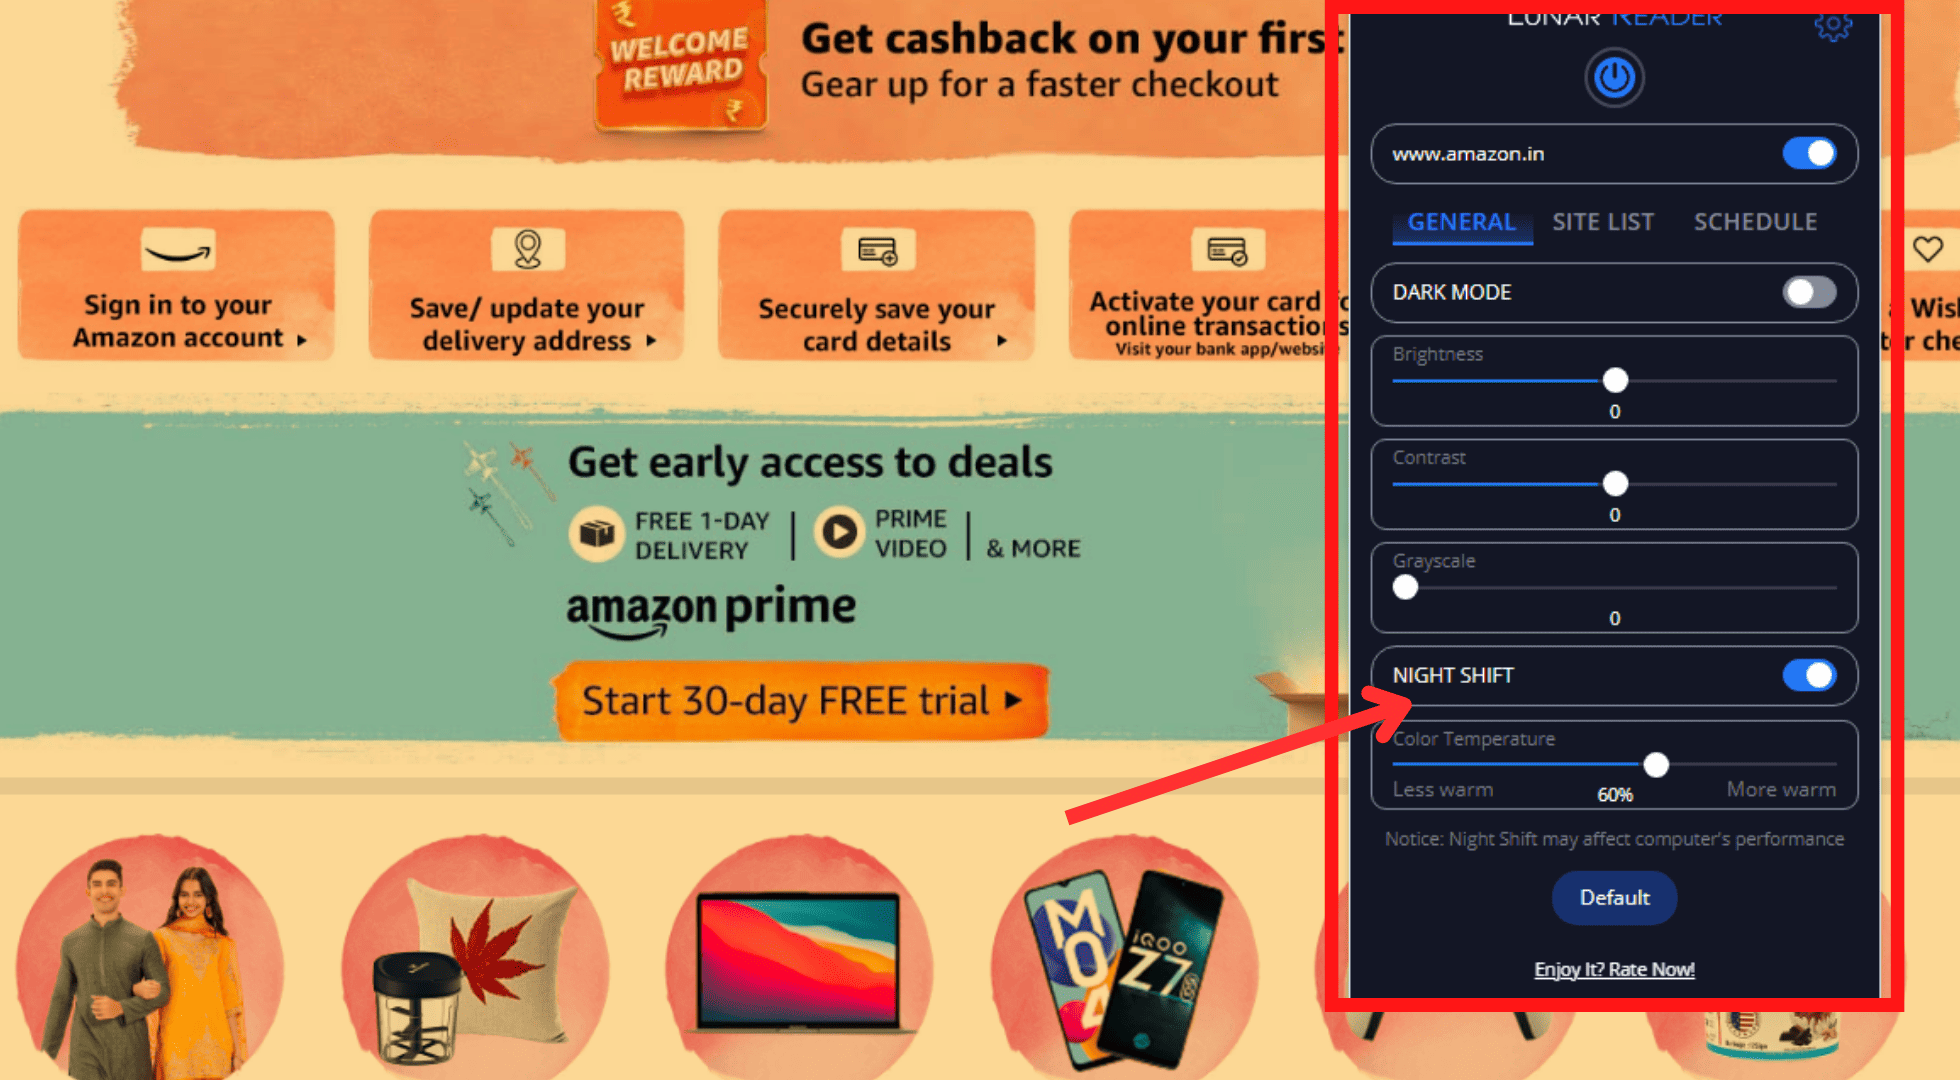Click the card icon above Securely save your card
This screenshot has width=1960, height=1080.
(878, 250)
